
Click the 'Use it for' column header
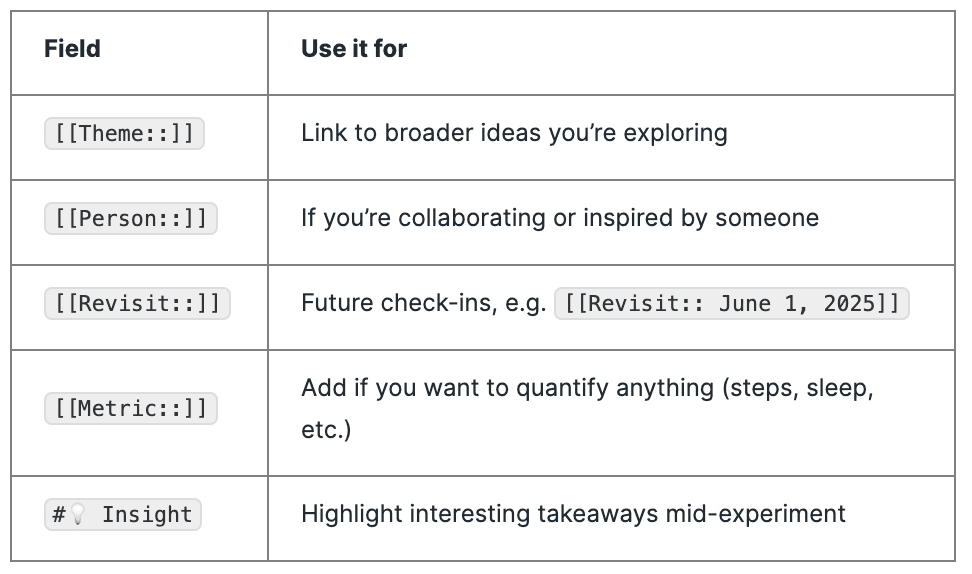354,48
